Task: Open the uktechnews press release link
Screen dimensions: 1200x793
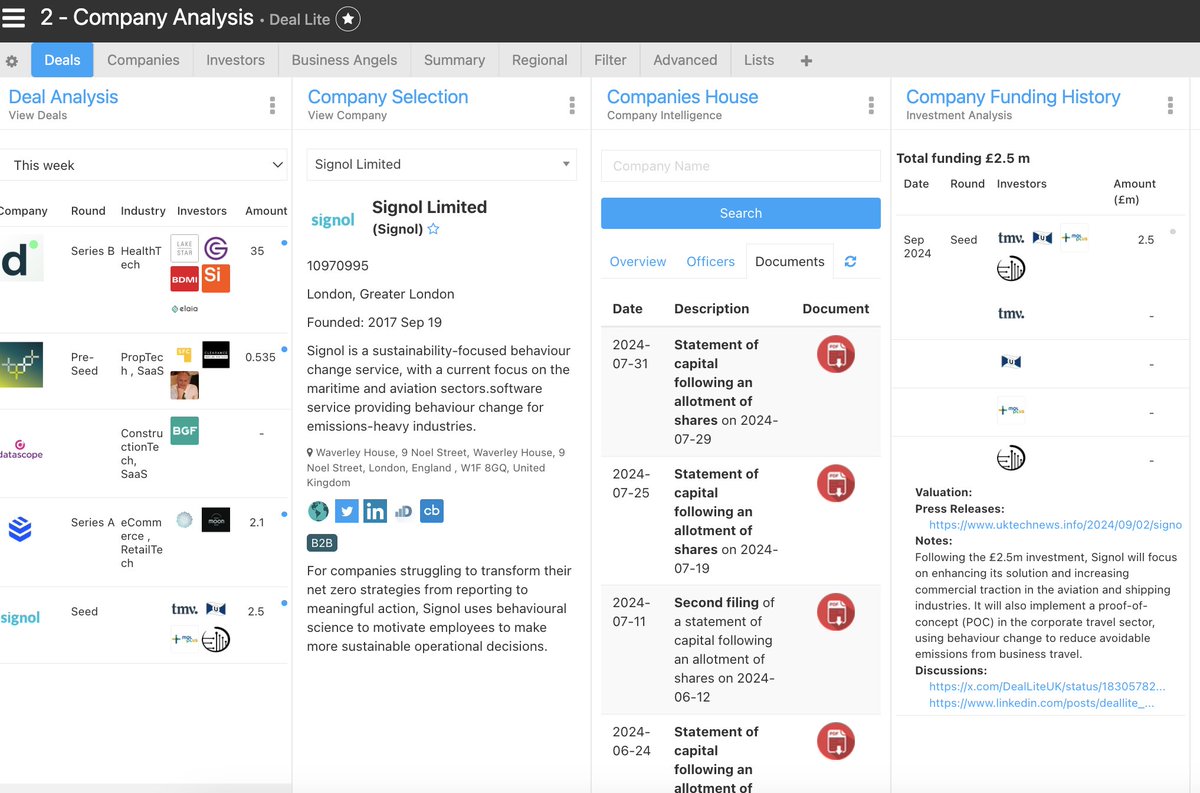Action: [x=1055, y=524]
